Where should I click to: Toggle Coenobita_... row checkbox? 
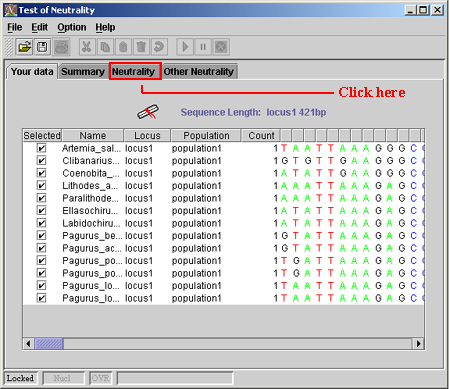click(42, 173)
